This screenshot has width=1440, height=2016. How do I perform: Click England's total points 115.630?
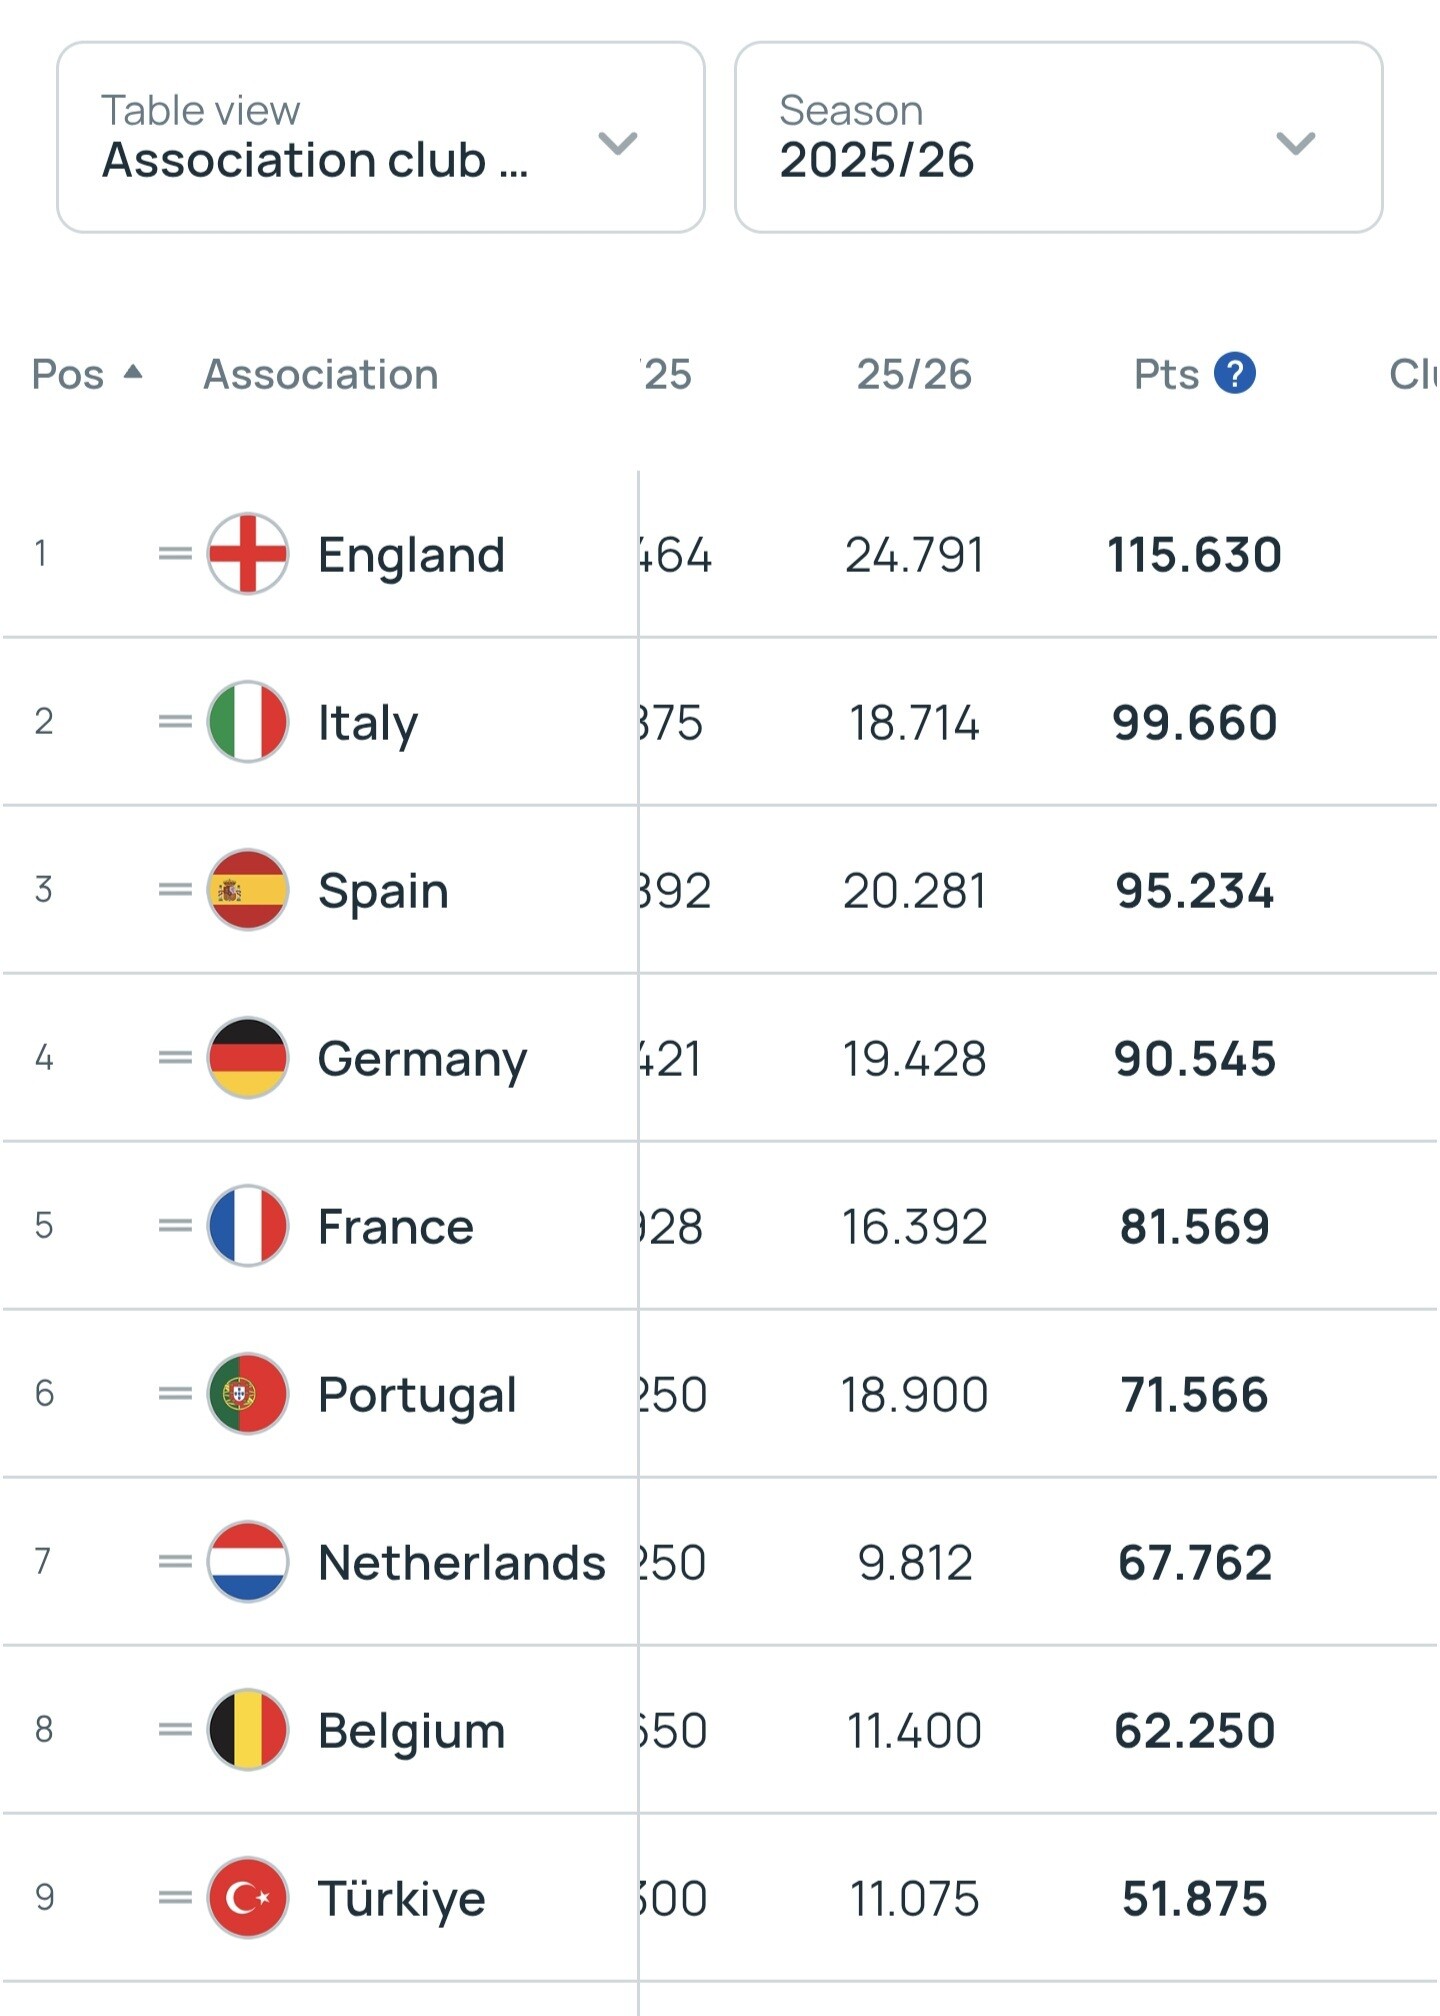[x=1194, y=555]
